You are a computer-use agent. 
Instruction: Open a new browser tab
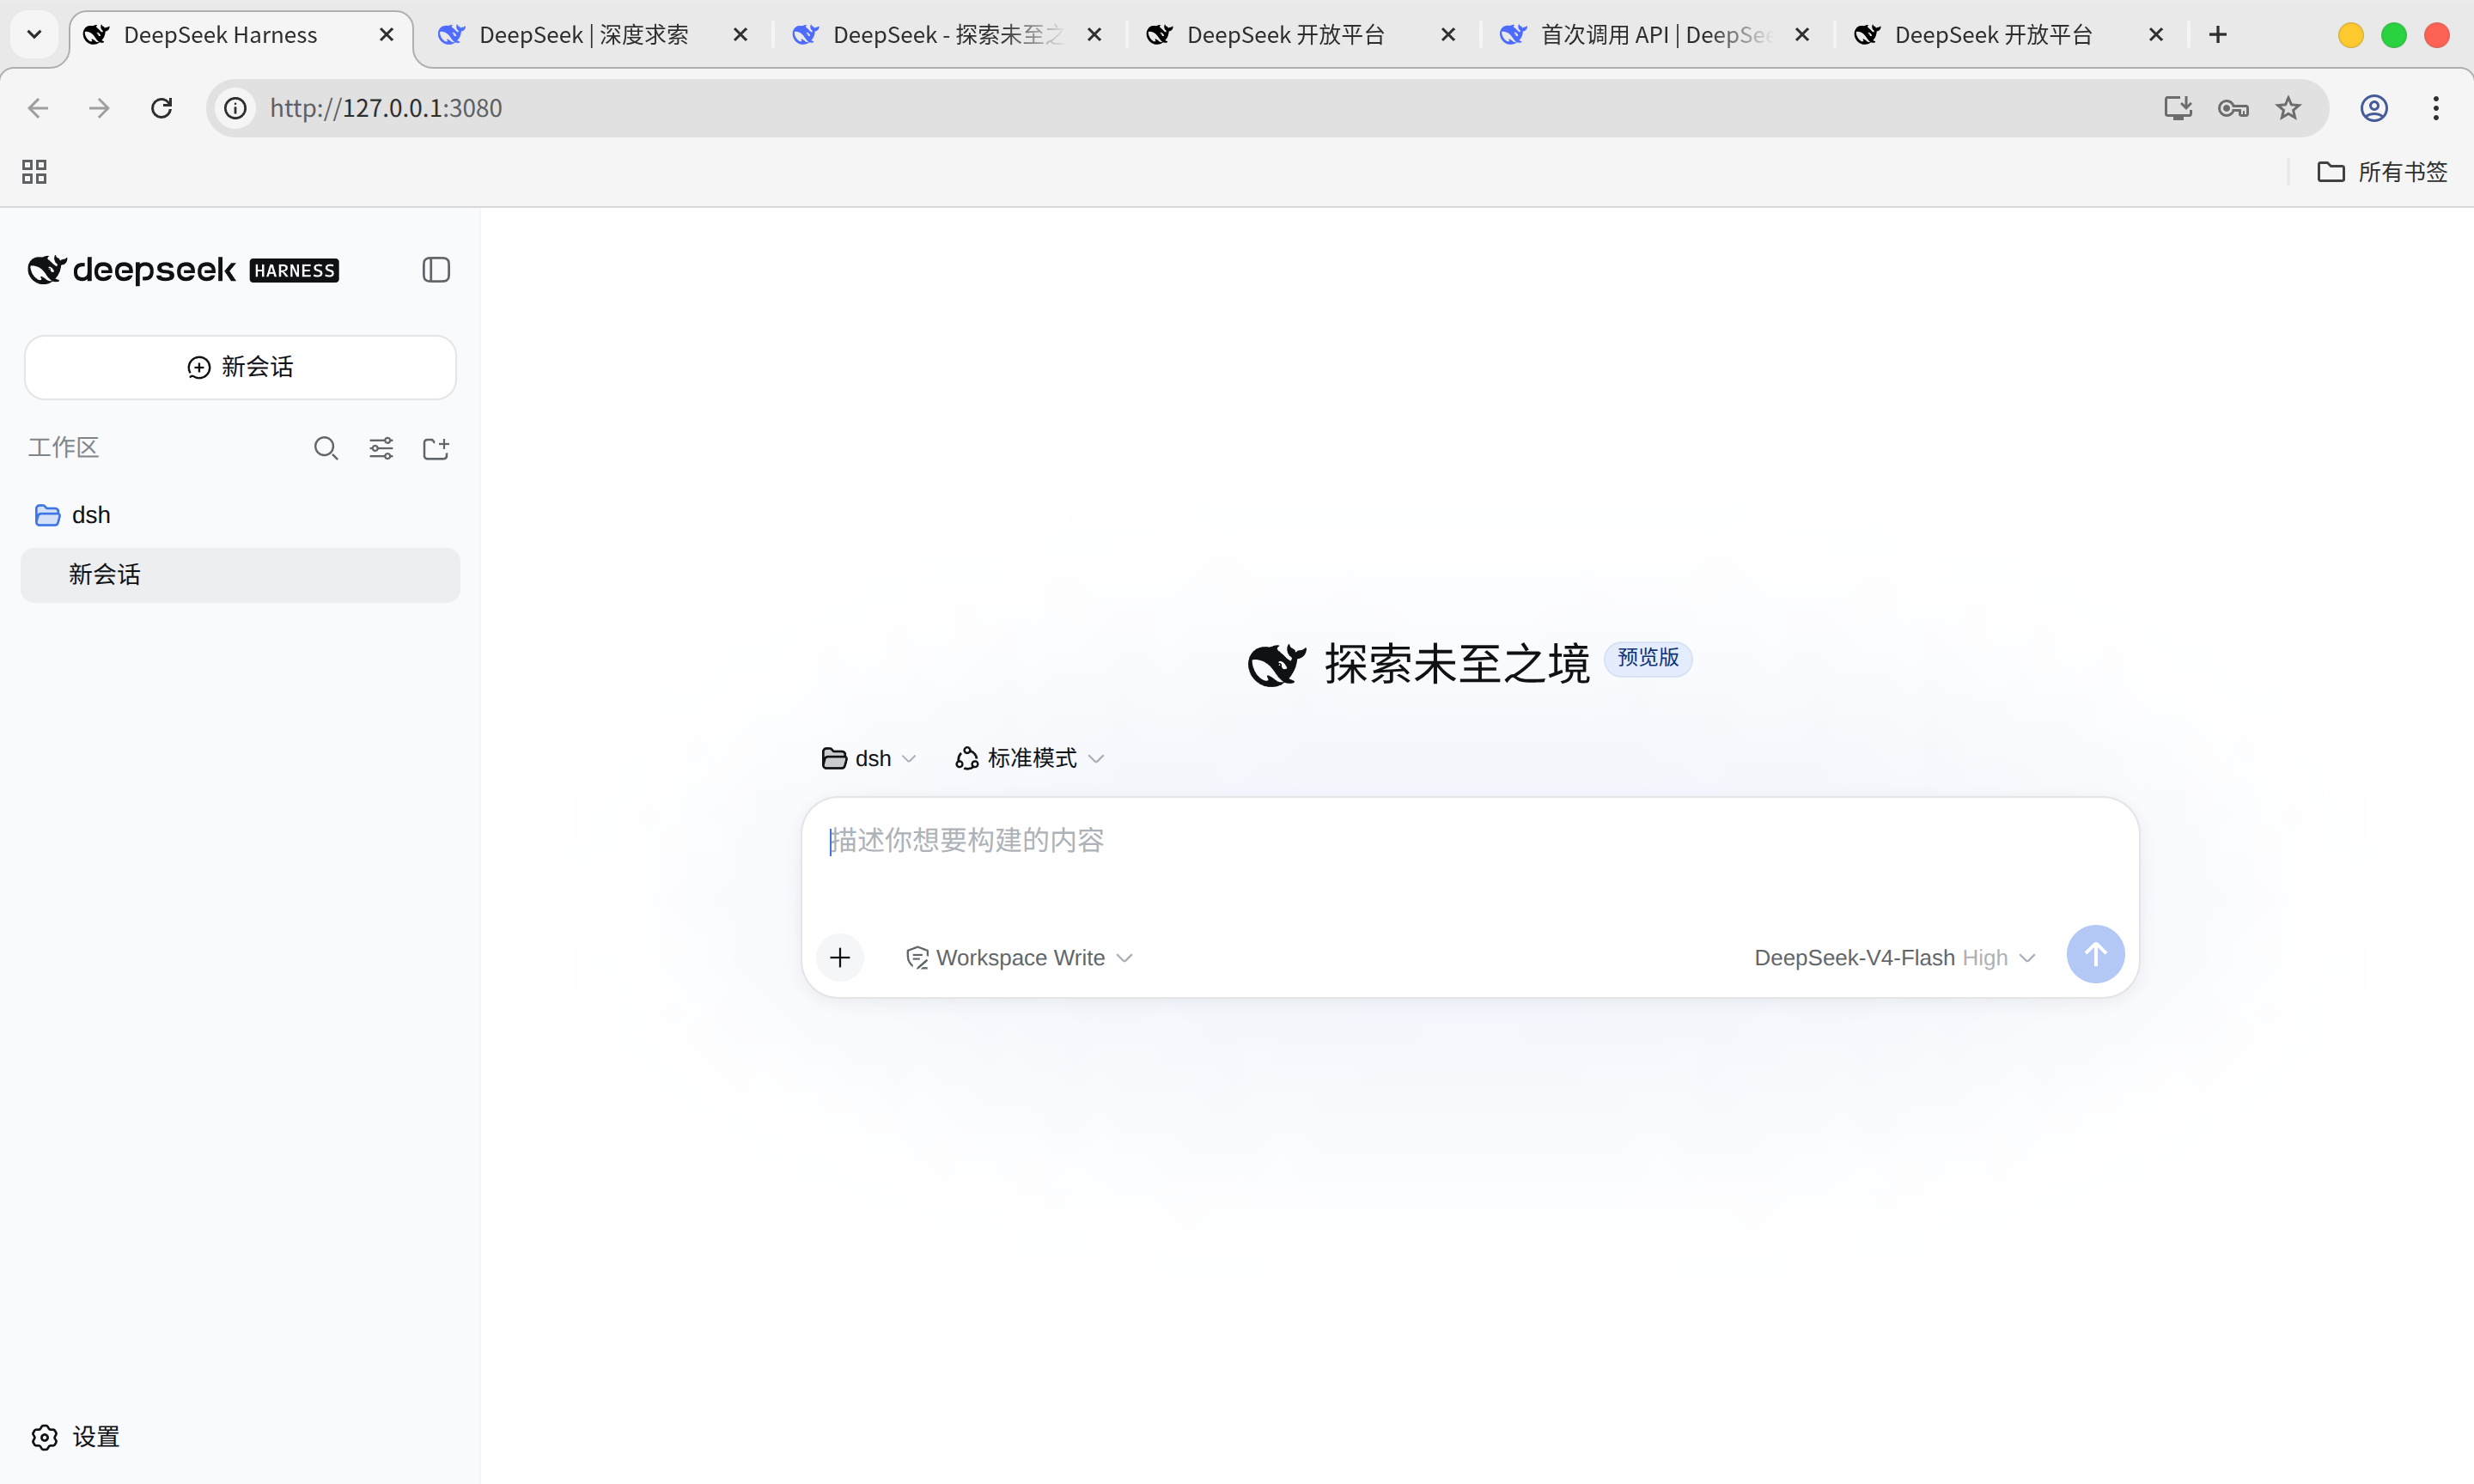coord(2218,35)
